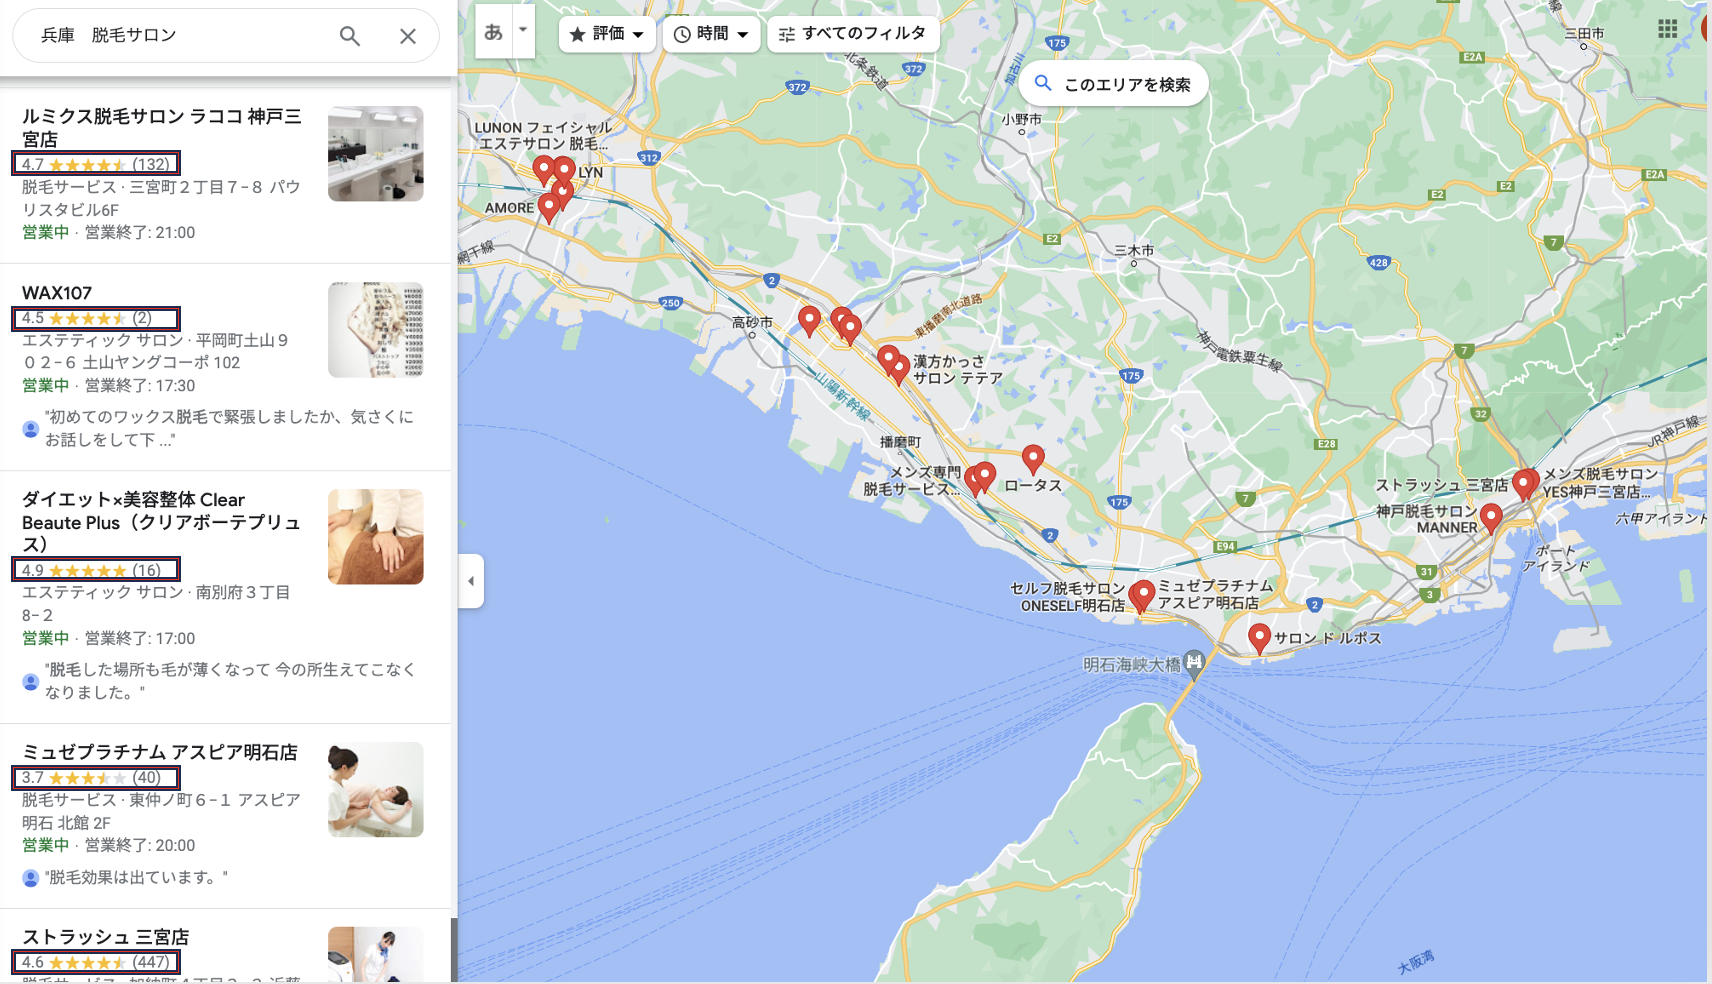Clear the search with the X icon
Viewport: 1712px width, 984px height.
[407, 36]
